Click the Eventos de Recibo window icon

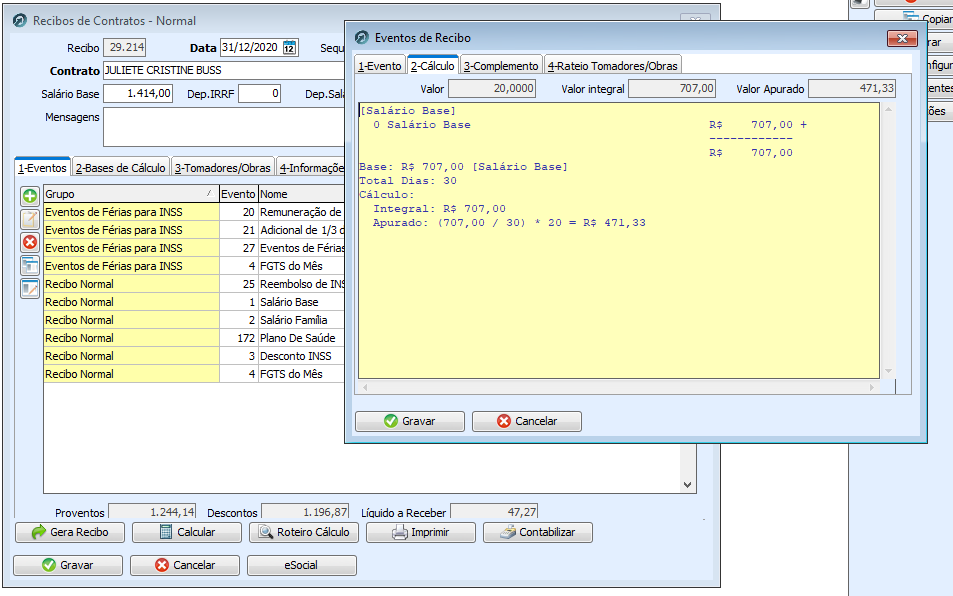point(362,38)
